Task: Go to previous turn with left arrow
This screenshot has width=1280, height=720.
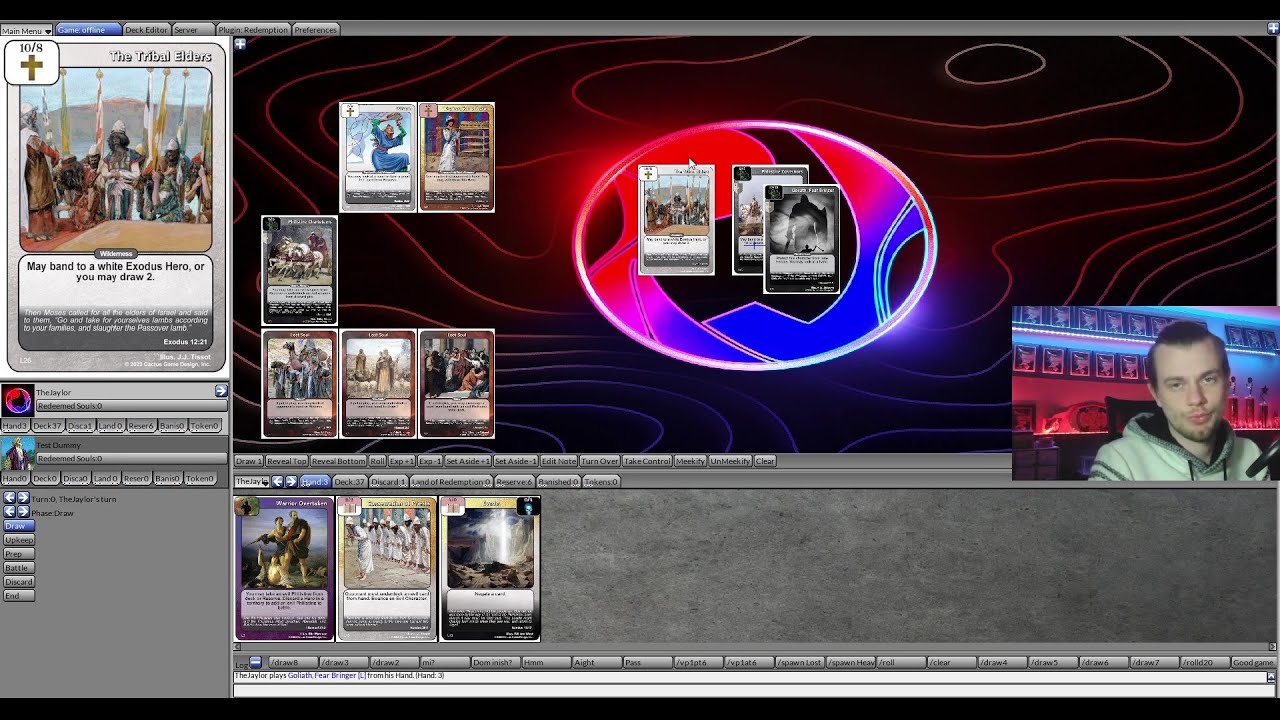Action: click(9, 498)
